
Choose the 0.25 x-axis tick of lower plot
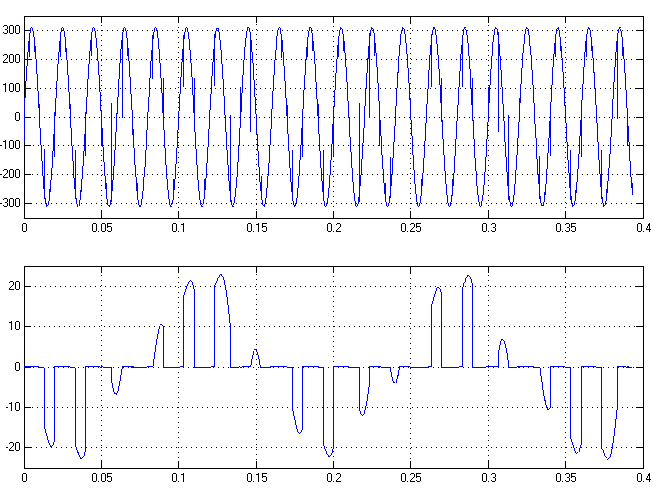tap(411, 478)
